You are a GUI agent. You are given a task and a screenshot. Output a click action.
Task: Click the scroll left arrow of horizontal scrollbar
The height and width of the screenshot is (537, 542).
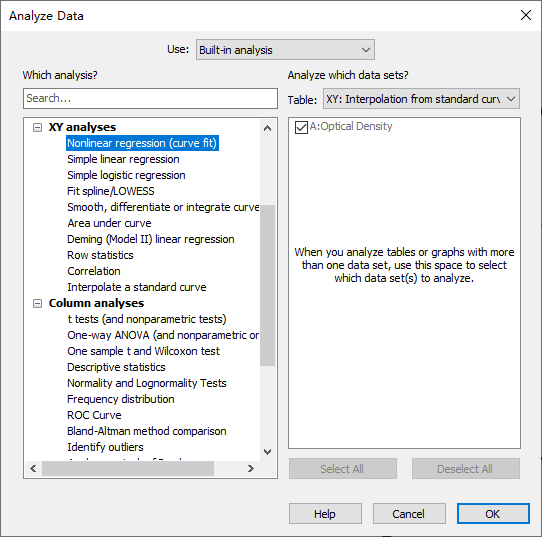[x=33, y=469]
